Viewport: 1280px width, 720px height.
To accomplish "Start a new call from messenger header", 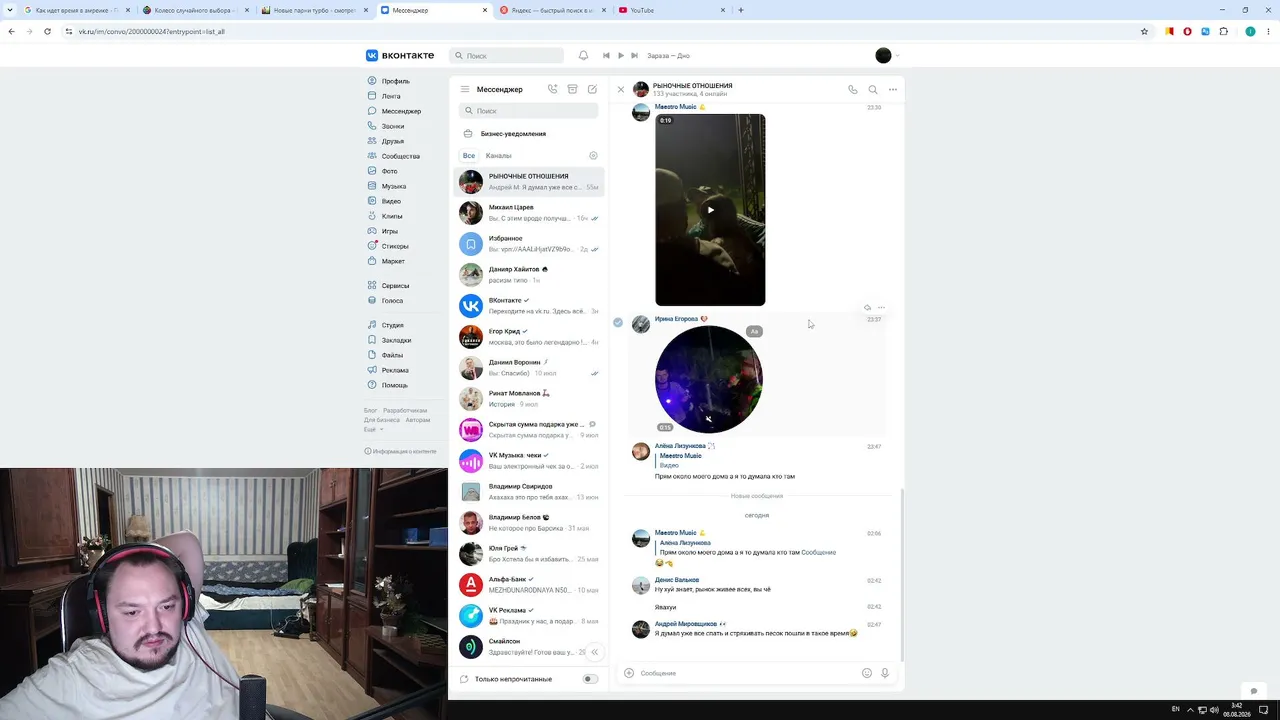I will [x=552, y=89].
